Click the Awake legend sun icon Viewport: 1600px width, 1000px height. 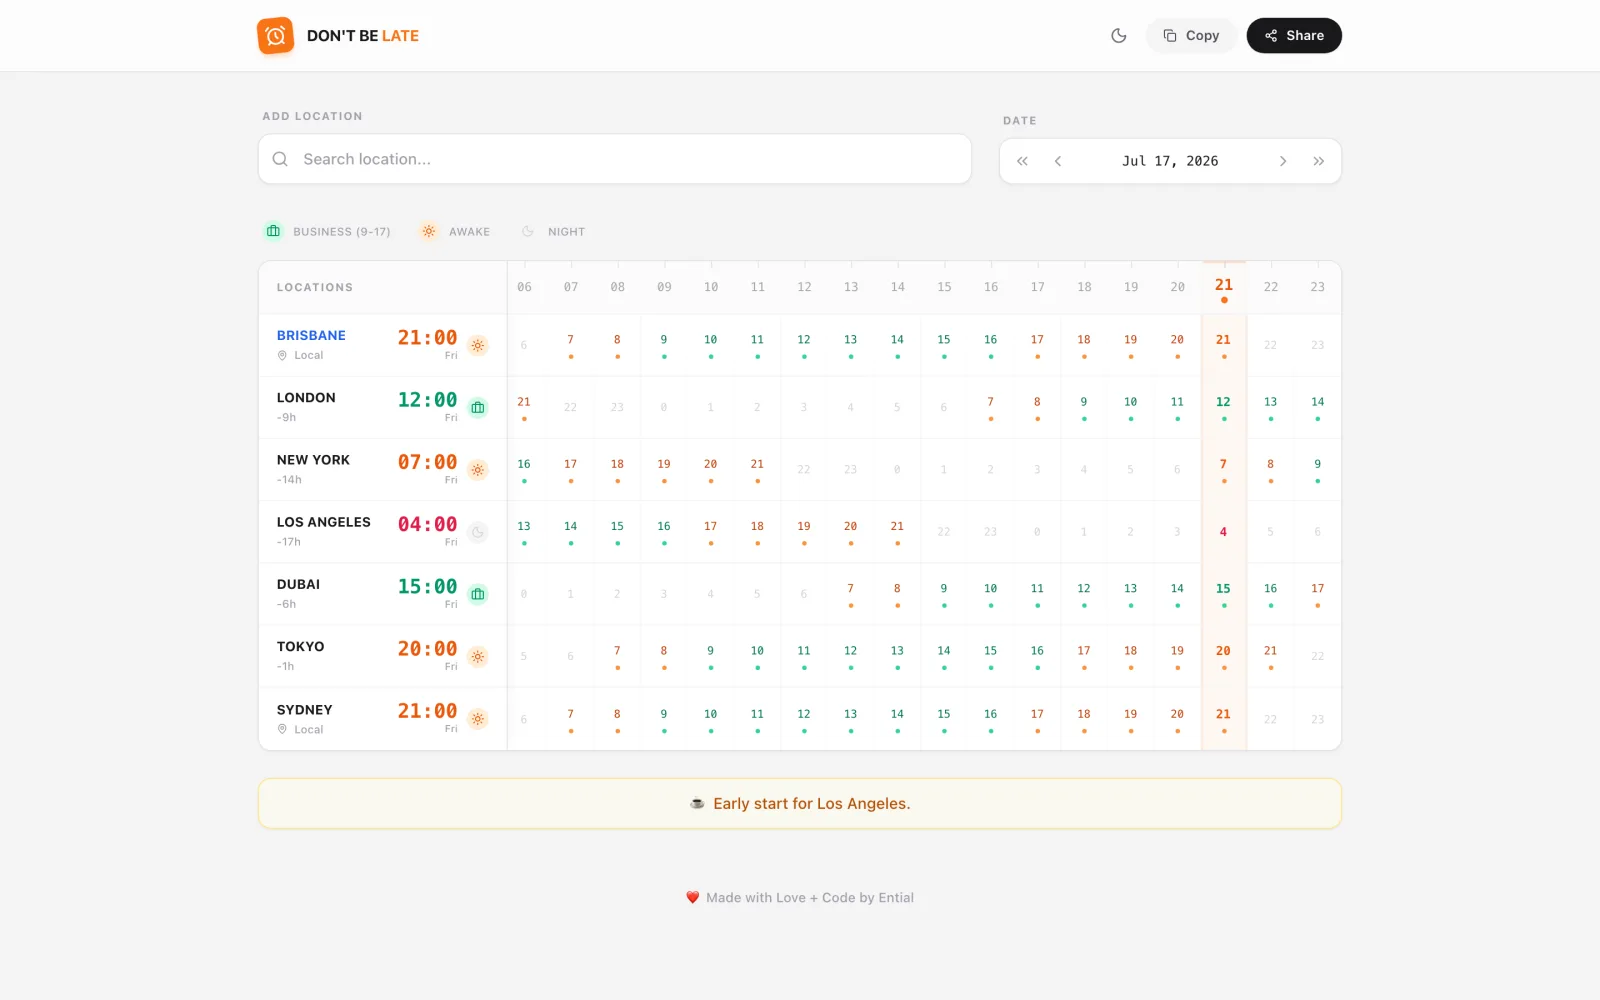[x=429, y=231]
